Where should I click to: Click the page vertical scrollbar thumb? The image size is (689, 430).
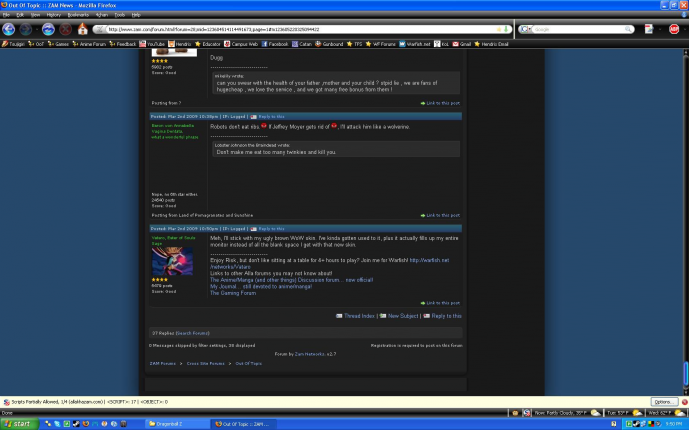coord(685,374)
